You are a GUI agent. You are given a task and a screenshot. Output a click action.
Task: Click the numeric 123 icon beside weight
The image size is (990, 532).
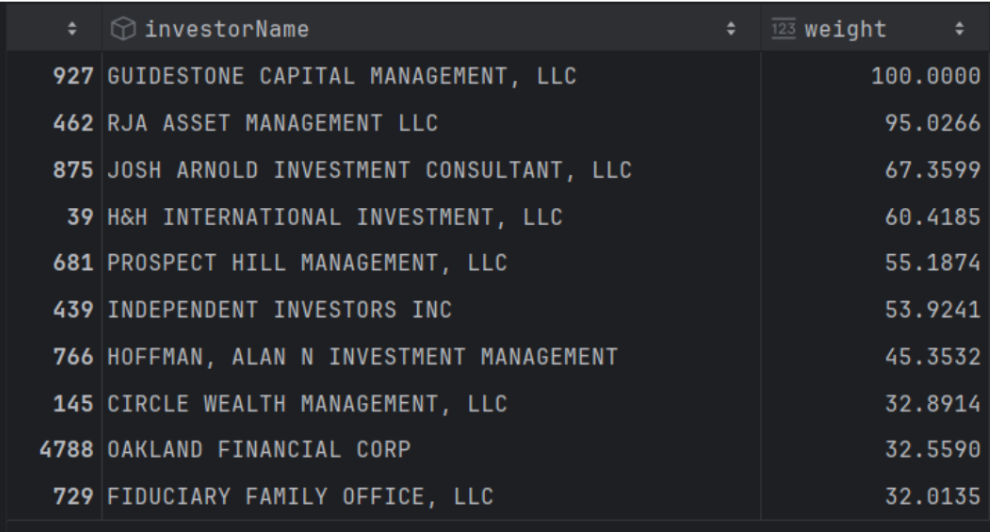pyautogui.click(x=784, y=30)
